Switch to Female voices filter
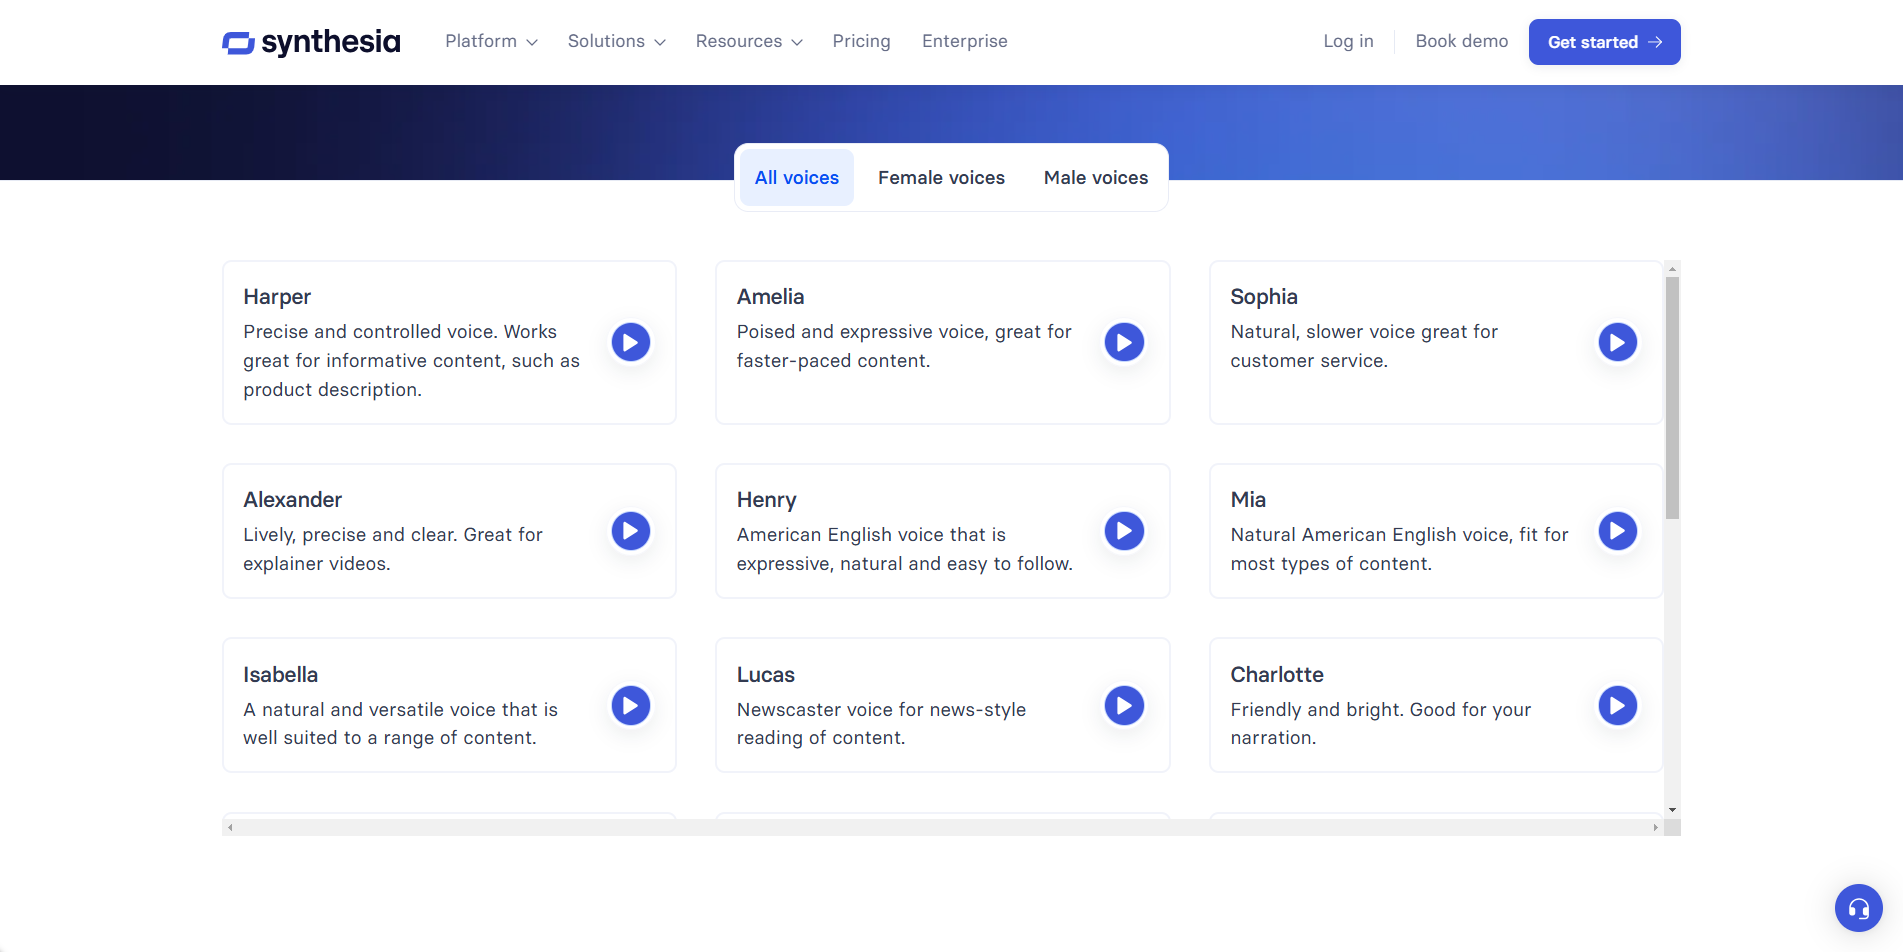The height and width of the screenshot is (952, 1903). [941, 177]
